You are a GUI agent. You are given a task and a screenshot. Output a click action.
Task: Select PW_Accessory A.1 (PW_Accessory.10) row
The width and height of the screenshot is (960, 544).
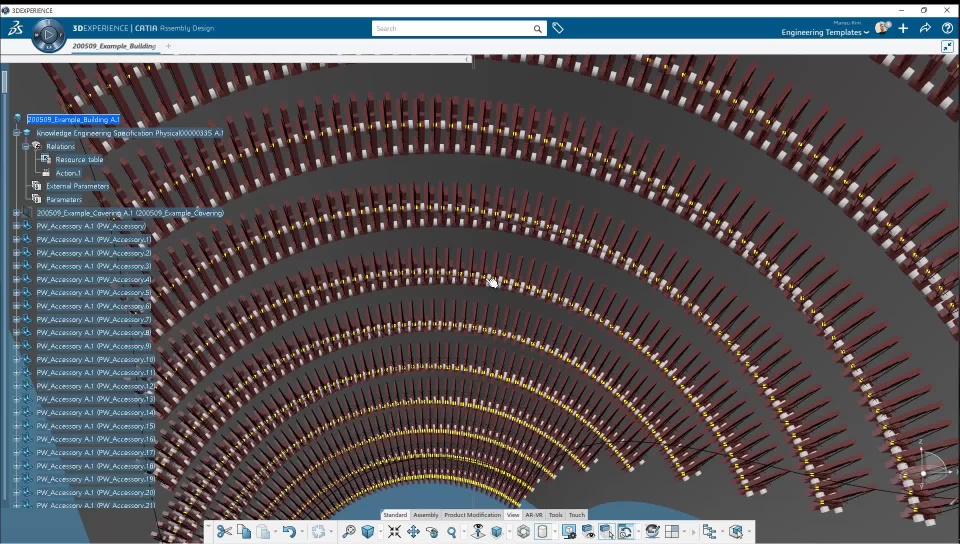click(x=96, y=359)
